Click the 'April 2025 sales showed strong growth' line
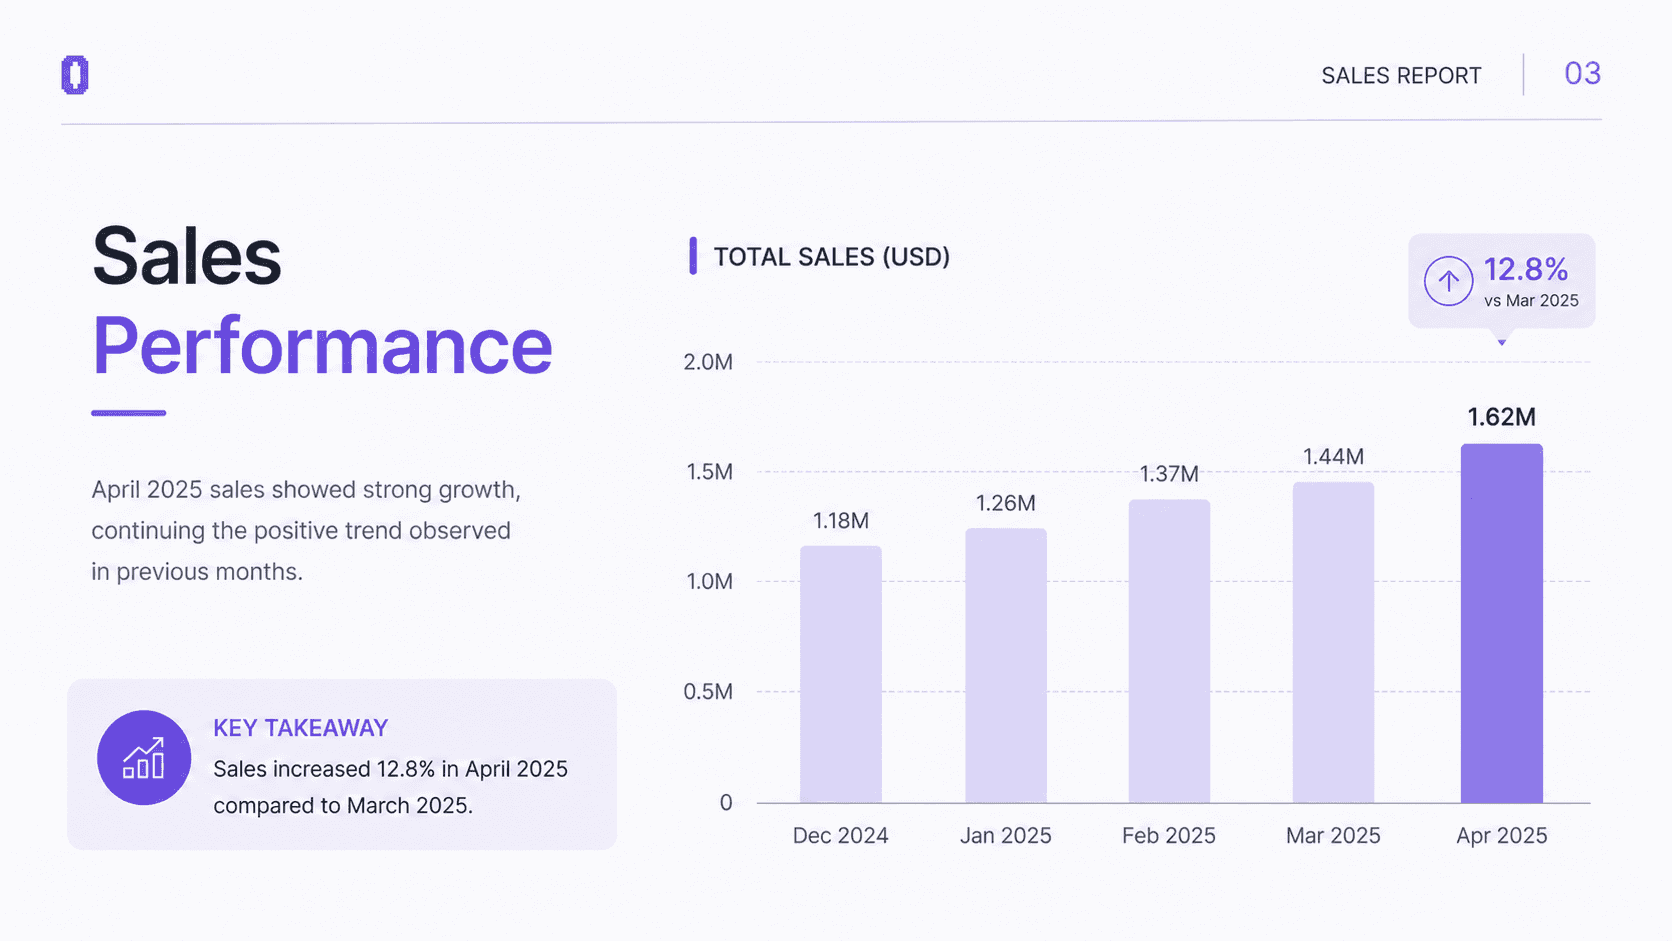Image resolution: width=1672 pixels, height=941 pixels. [x=306, y=490]
